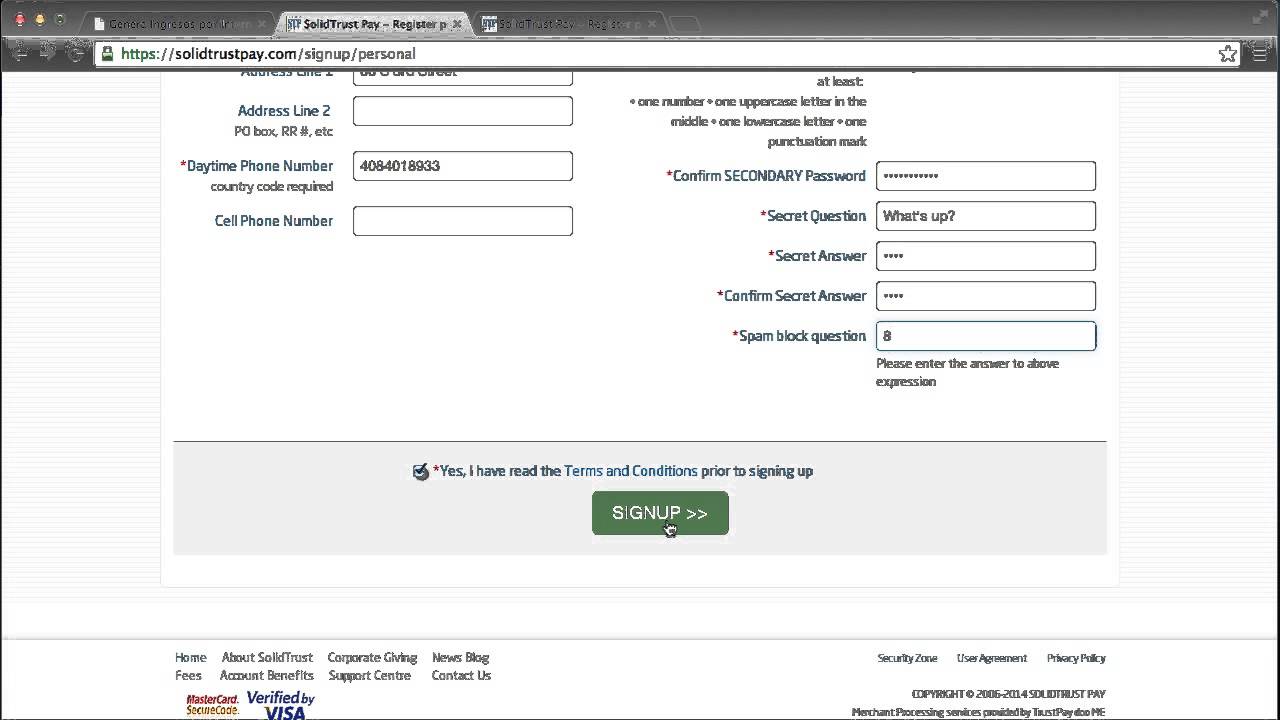Bookmark this page with the star icon
This screenshot has height=720, width=1280.
(1228, 54)
